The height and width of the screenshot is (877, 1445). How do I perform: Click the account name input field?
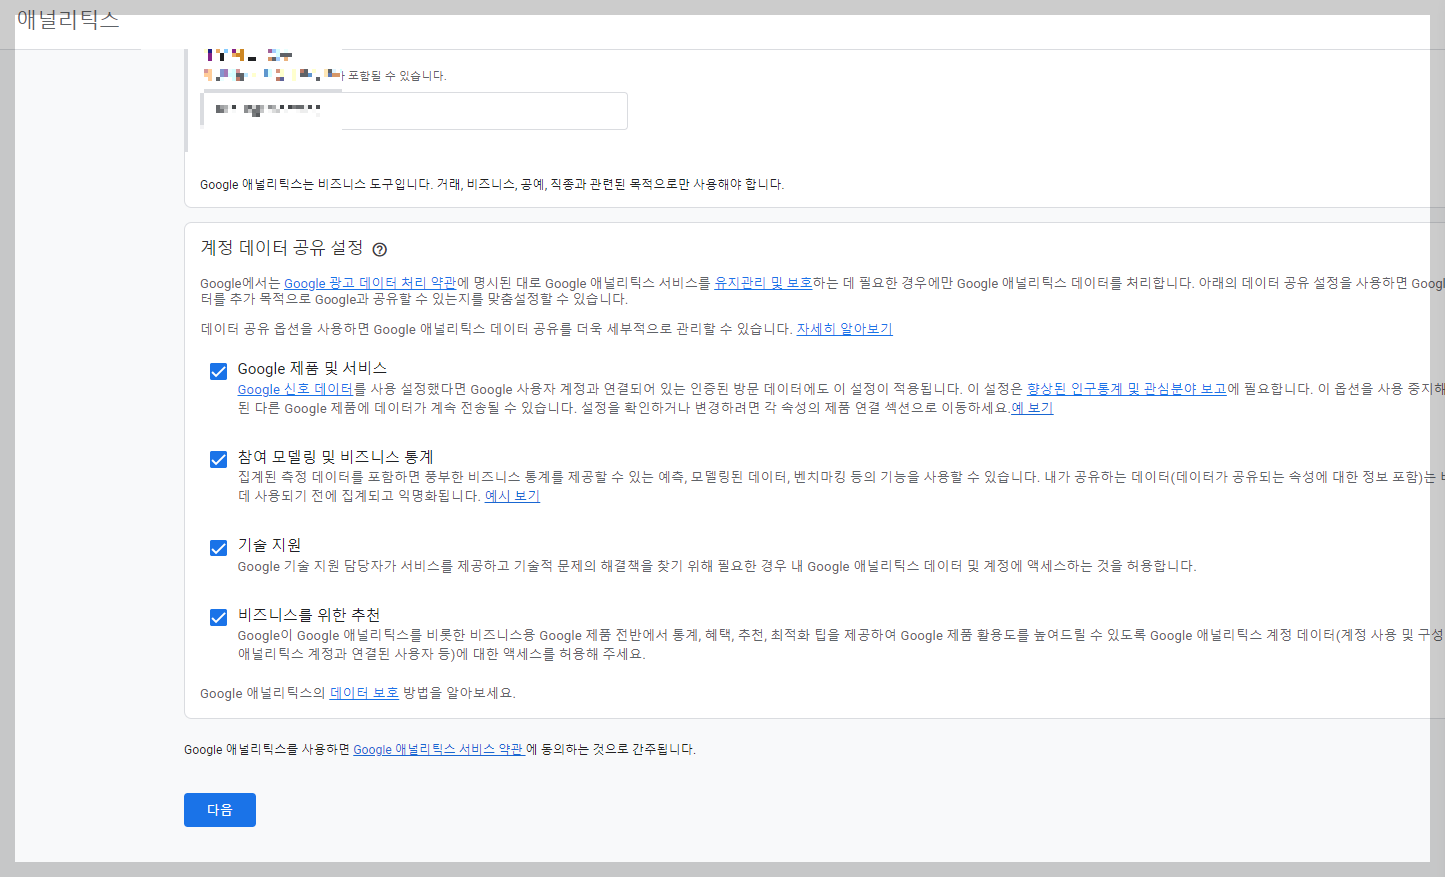coord(414,111)
